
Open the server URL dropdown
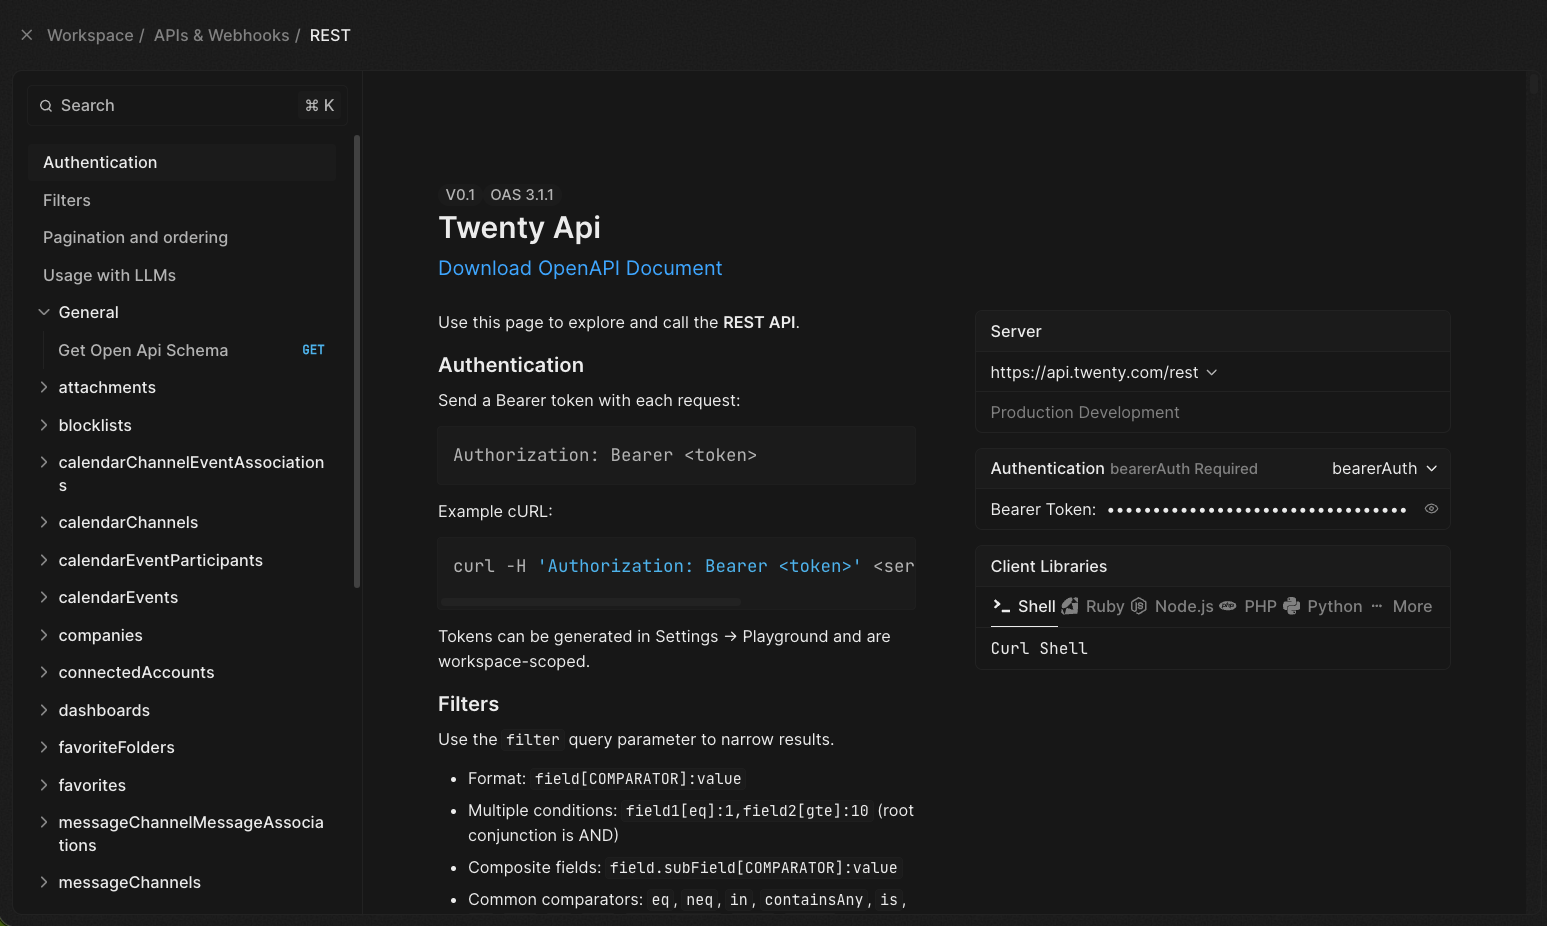click(x=1212, y=372)
